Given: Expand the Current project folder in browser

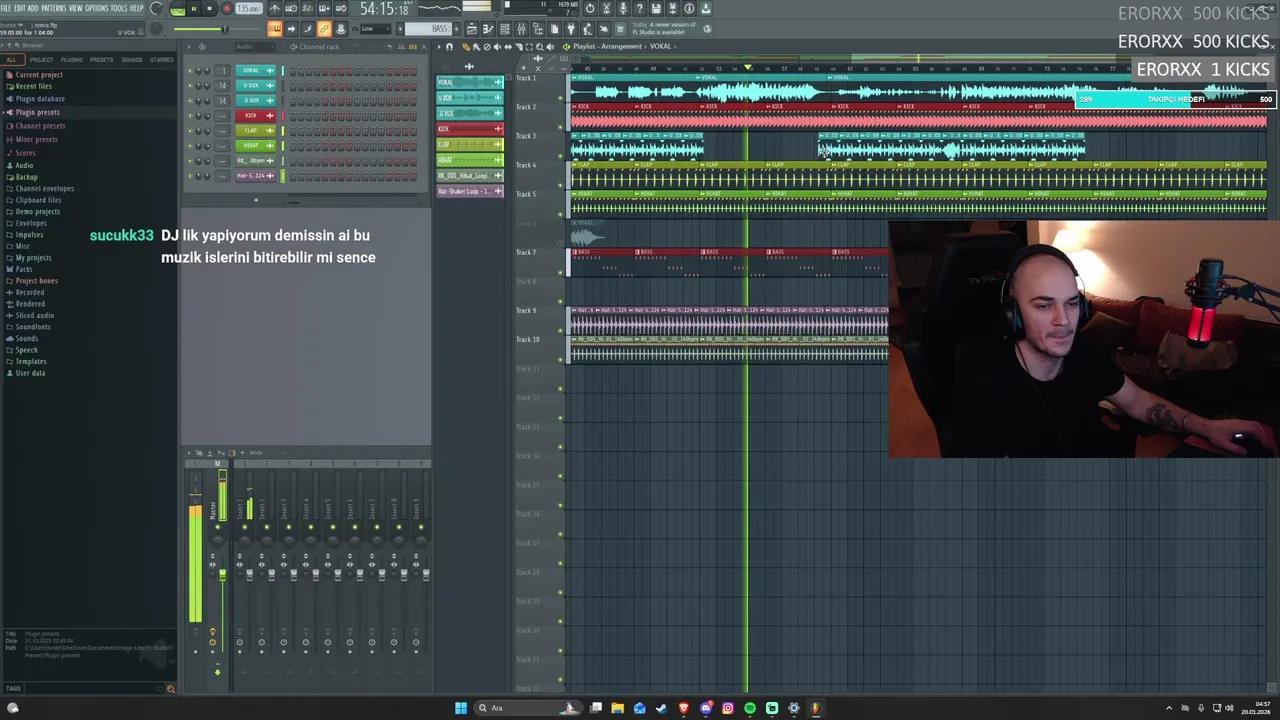Looking at the screenshot, I should pos(39,75).
